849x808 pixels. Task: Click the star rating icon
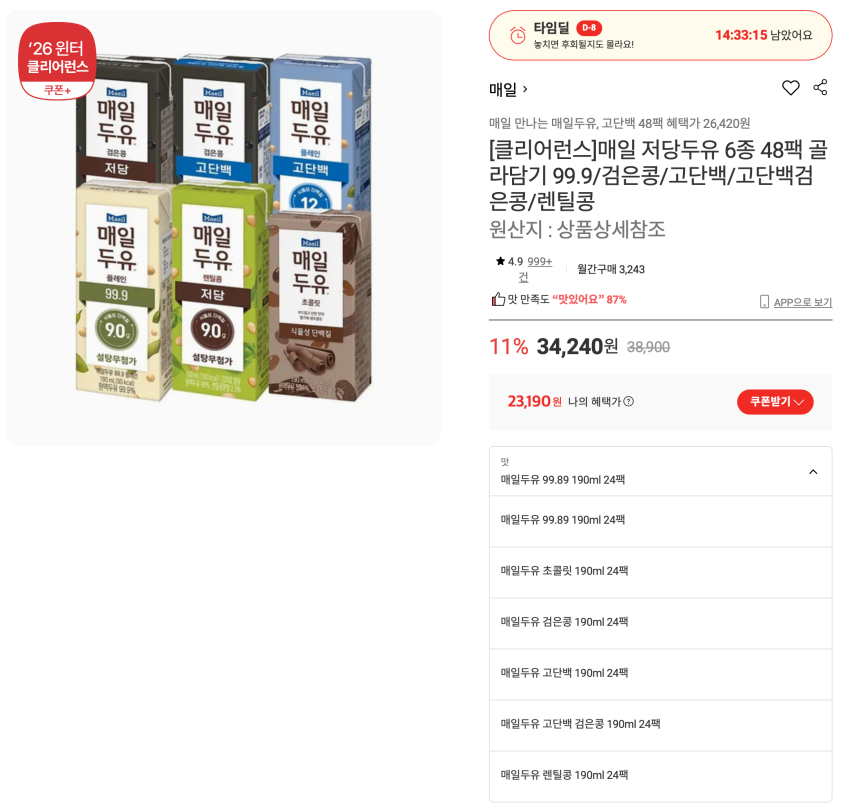click(500, 261)
